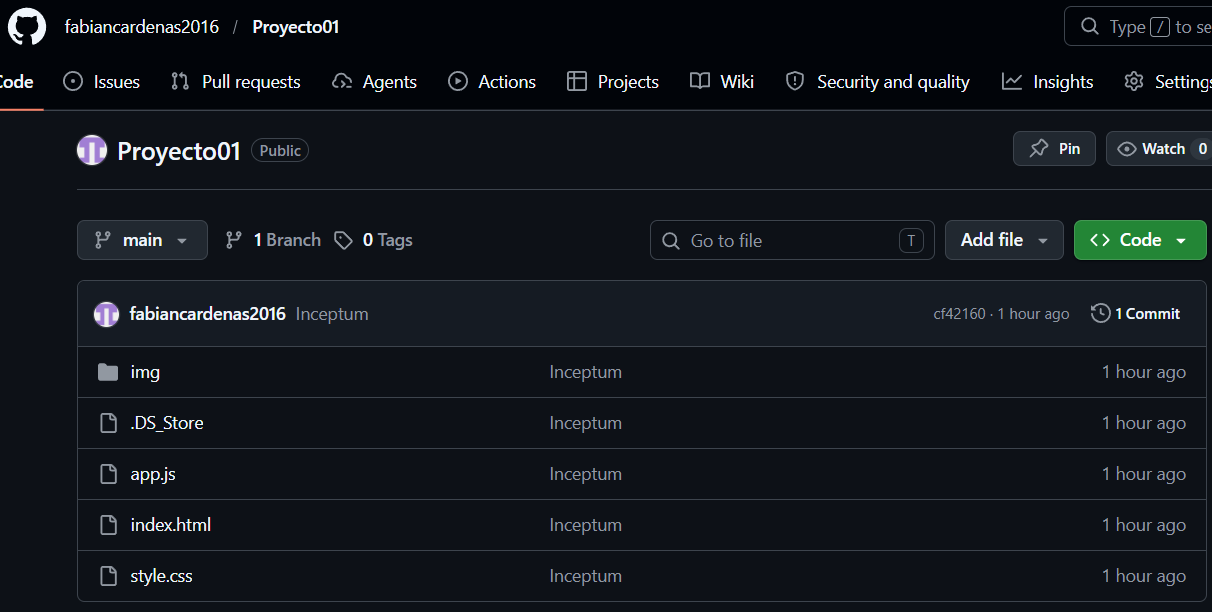
Task: Open the .DS_Store file
Action: 167,423
